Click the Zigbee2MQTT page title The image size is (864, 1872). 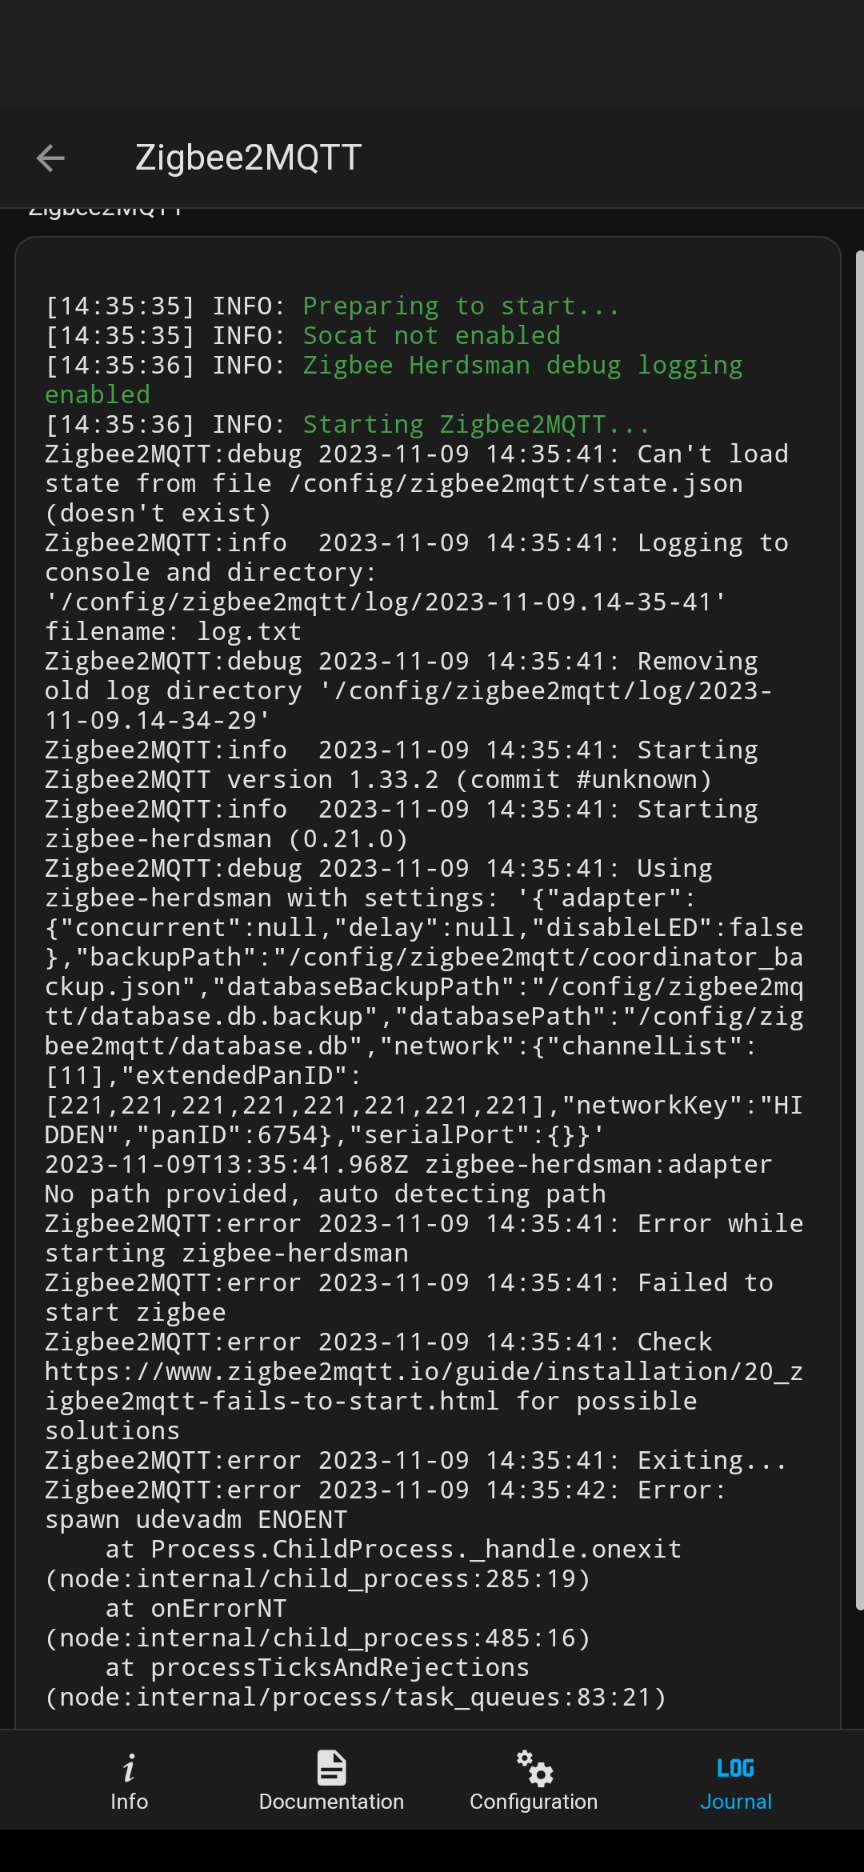248,158
